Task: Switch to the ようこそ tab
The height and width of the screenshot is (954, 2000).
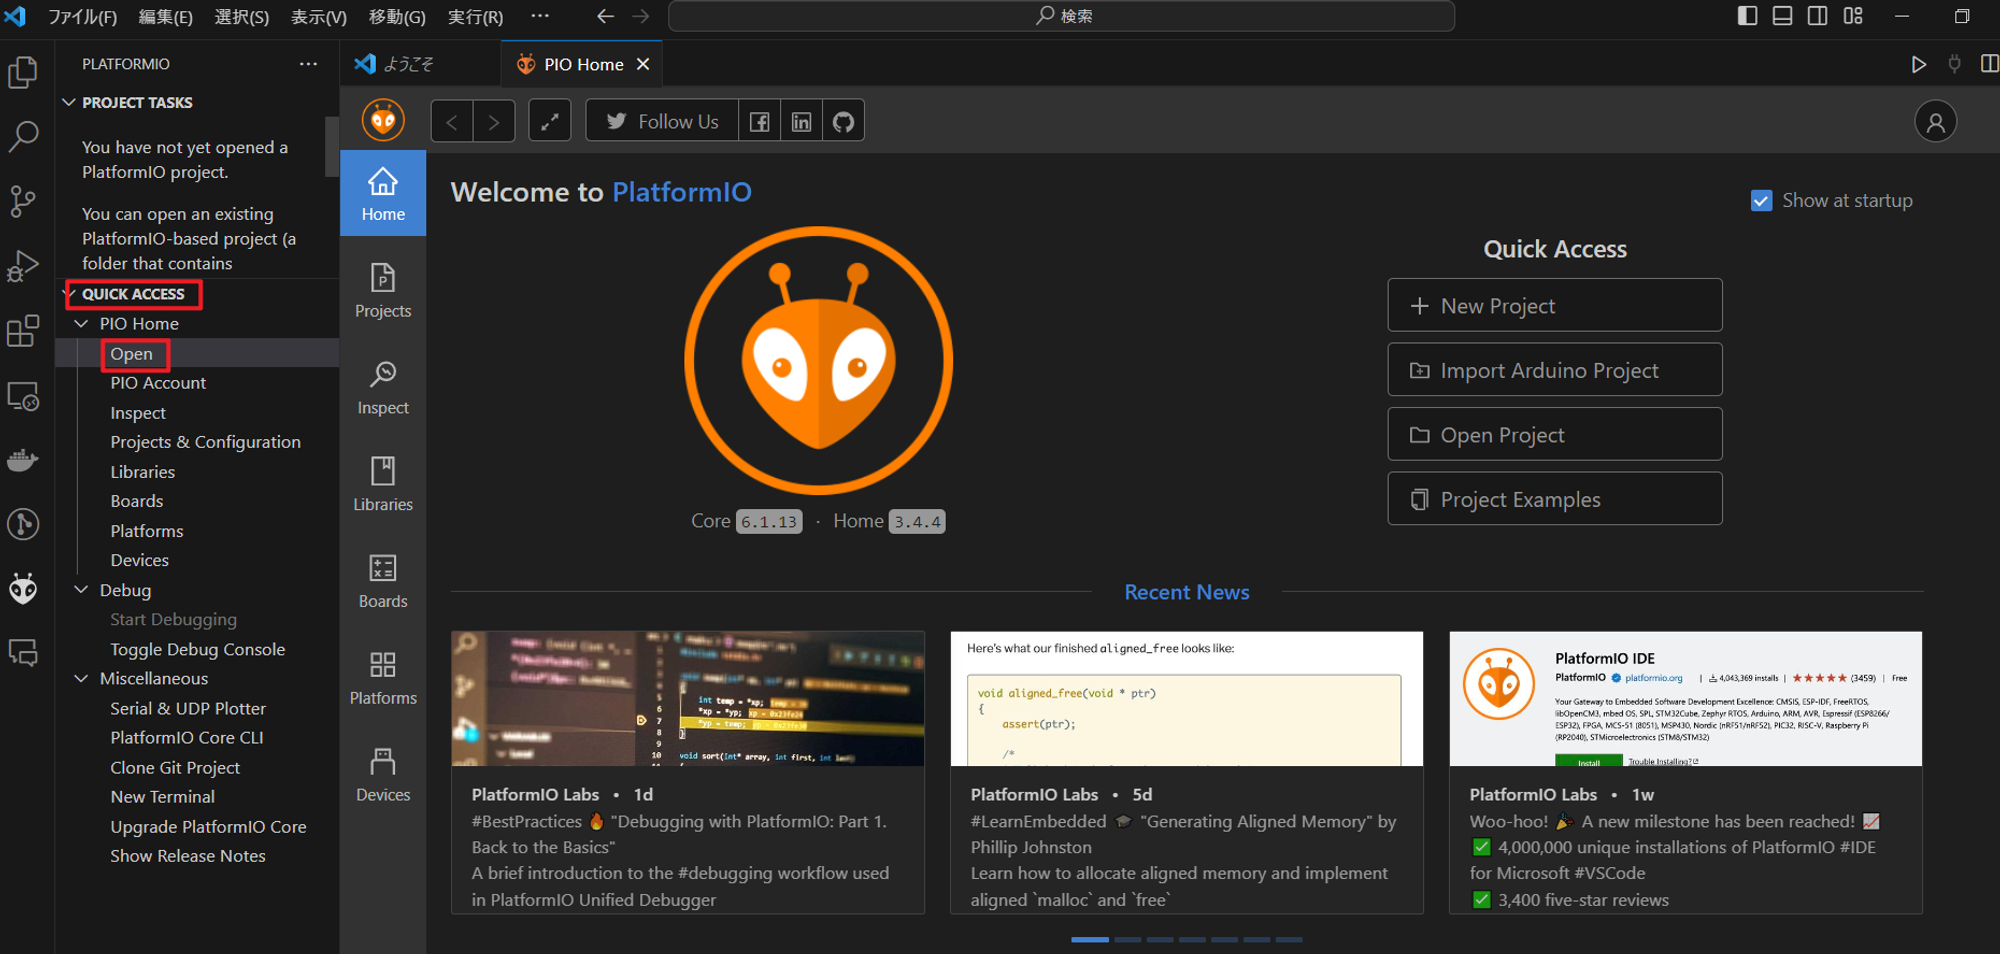Action: click(420, 64)
